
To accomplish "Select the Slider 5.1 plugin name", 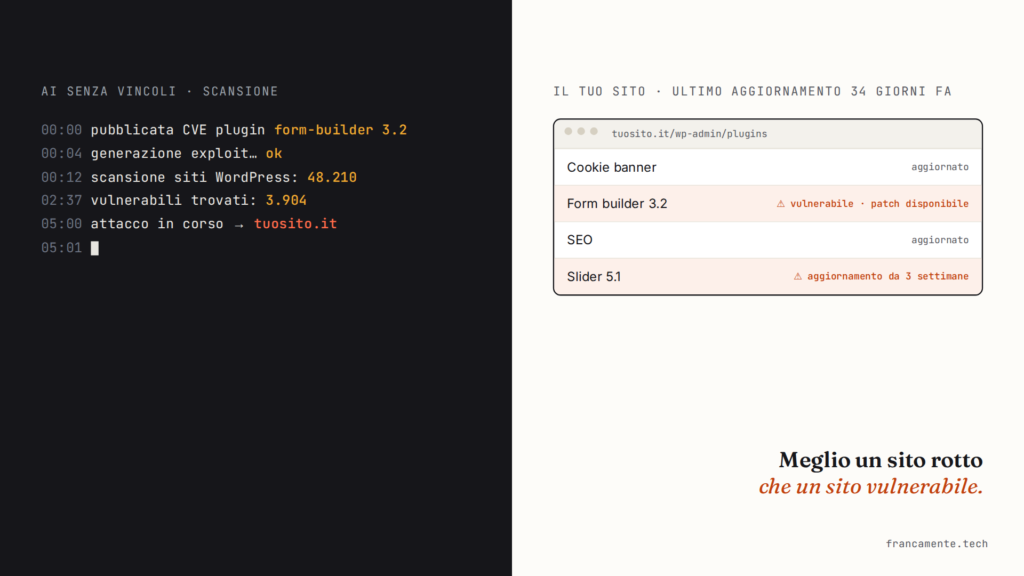I will pos(594,276).
